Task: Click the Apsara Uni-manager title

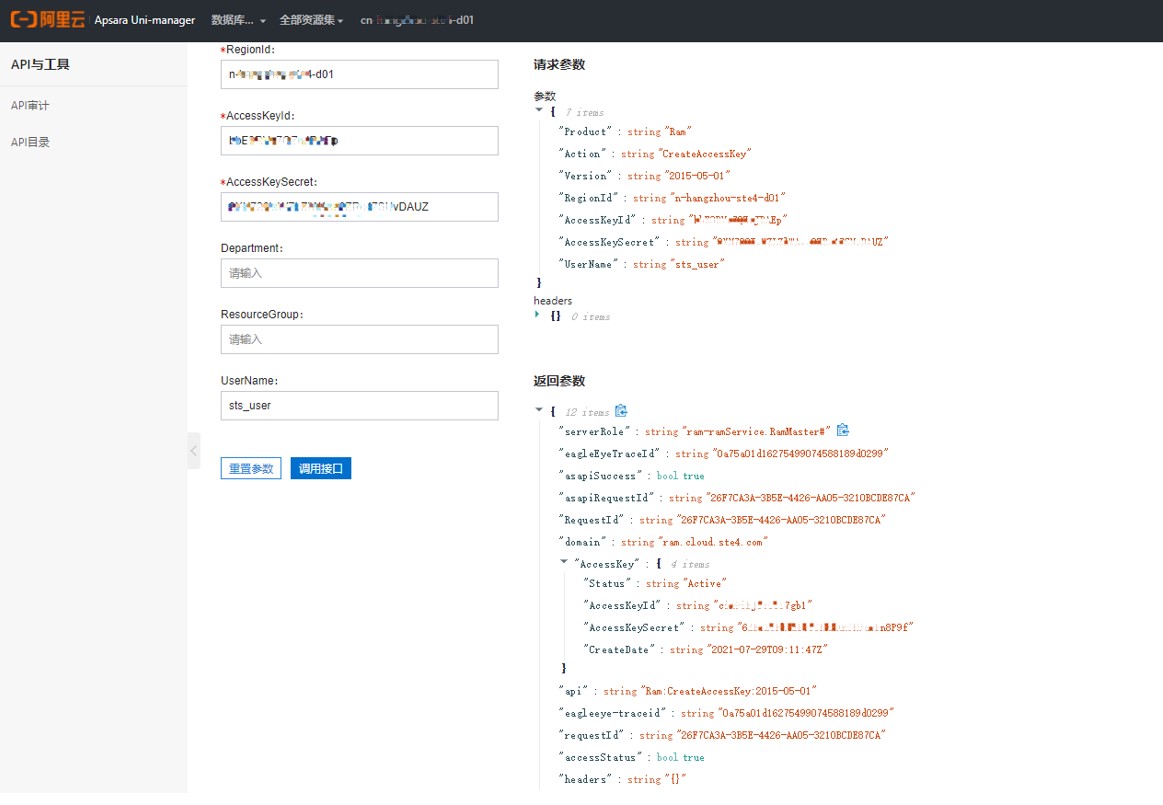Action: point(145,20)
